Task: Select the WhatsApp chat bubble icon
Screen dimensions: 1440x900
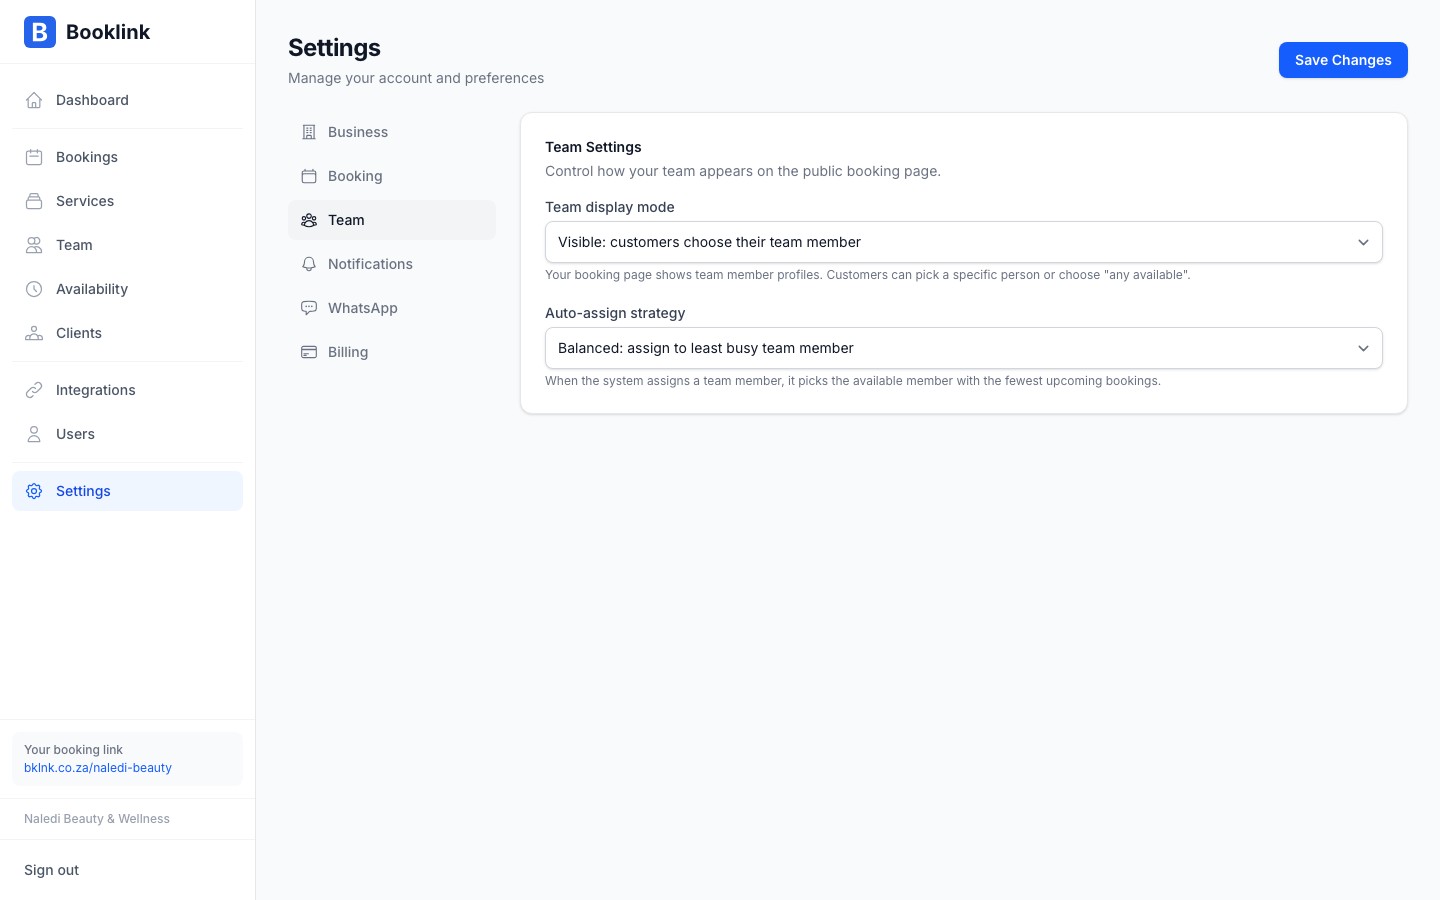Action: coord(309,308)
